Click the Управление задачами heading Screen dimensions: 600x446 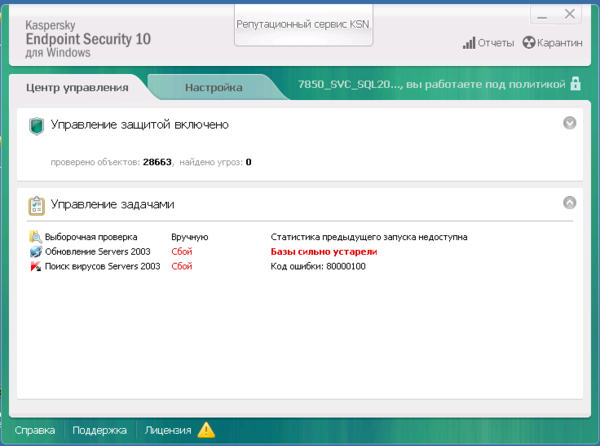coord(112,204)
